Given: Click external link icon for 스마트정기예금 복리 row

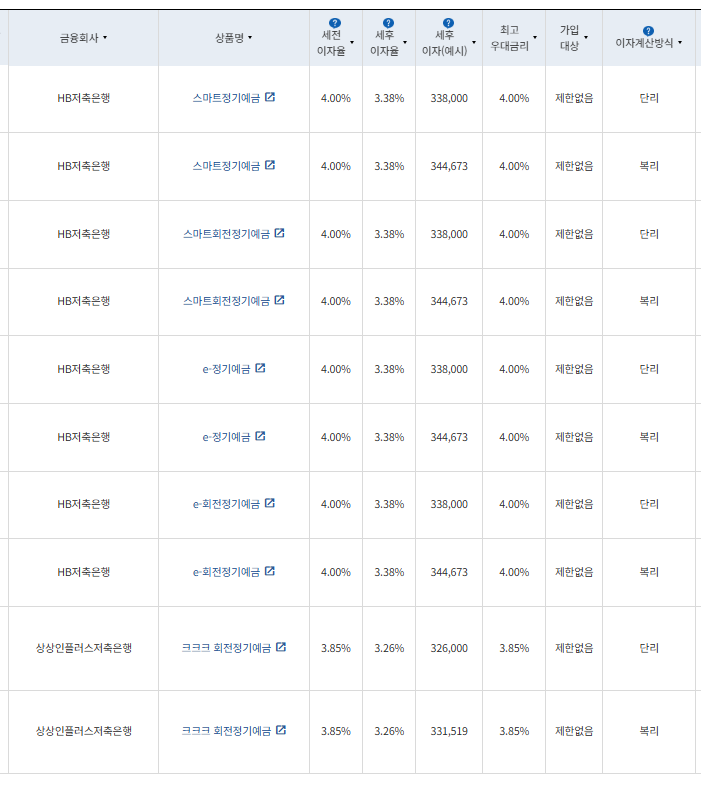Looking at the screenshot, I should click(270, 164).
